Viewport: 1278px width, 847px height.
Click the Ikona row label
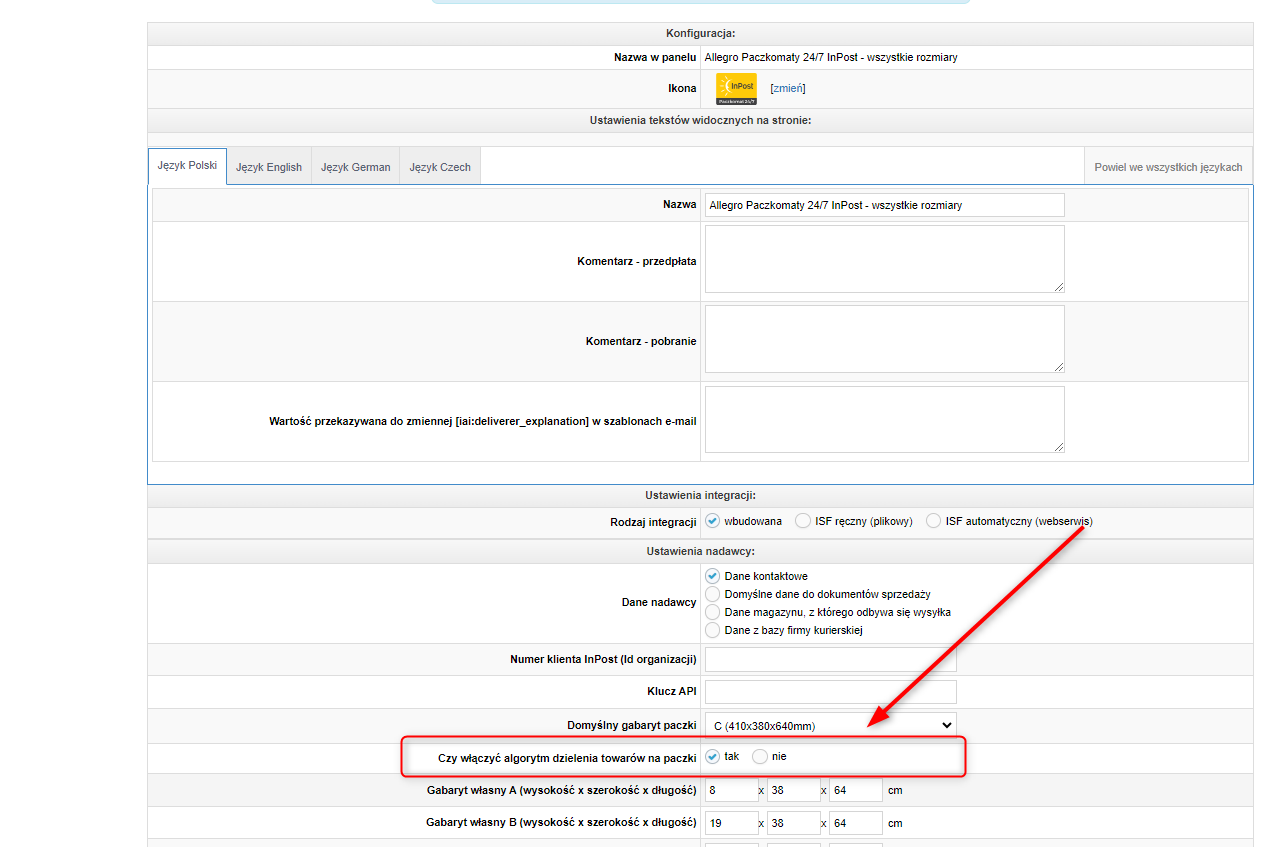[682, 89]
